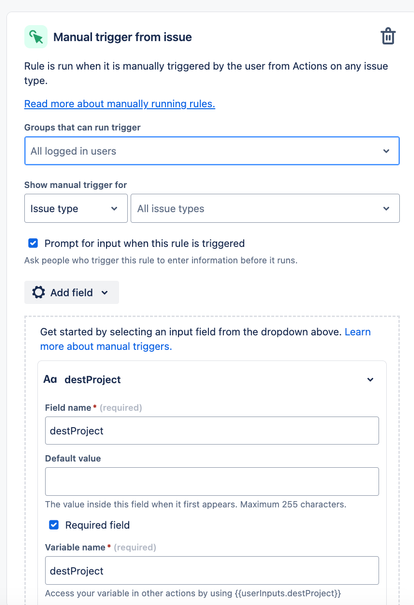The width and height of the screenshot is (414, 605).
Task: Click the destProject section header title
Action: [x=93, y=380]
